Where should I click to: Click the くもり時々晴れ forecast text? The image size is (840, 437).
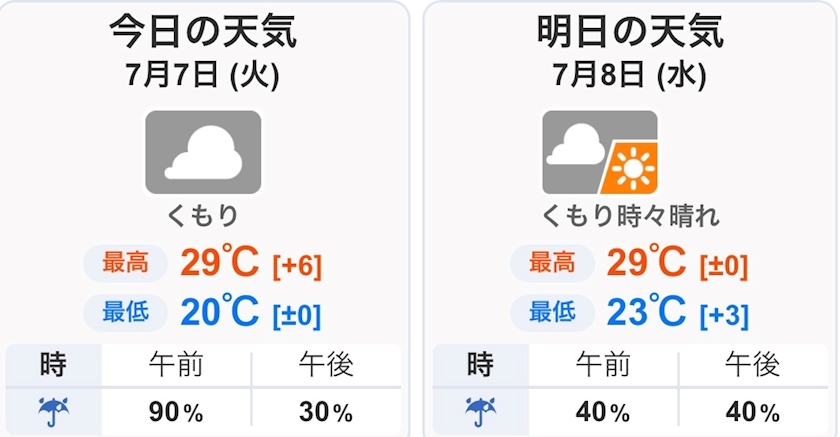click(x=631, y=216)
